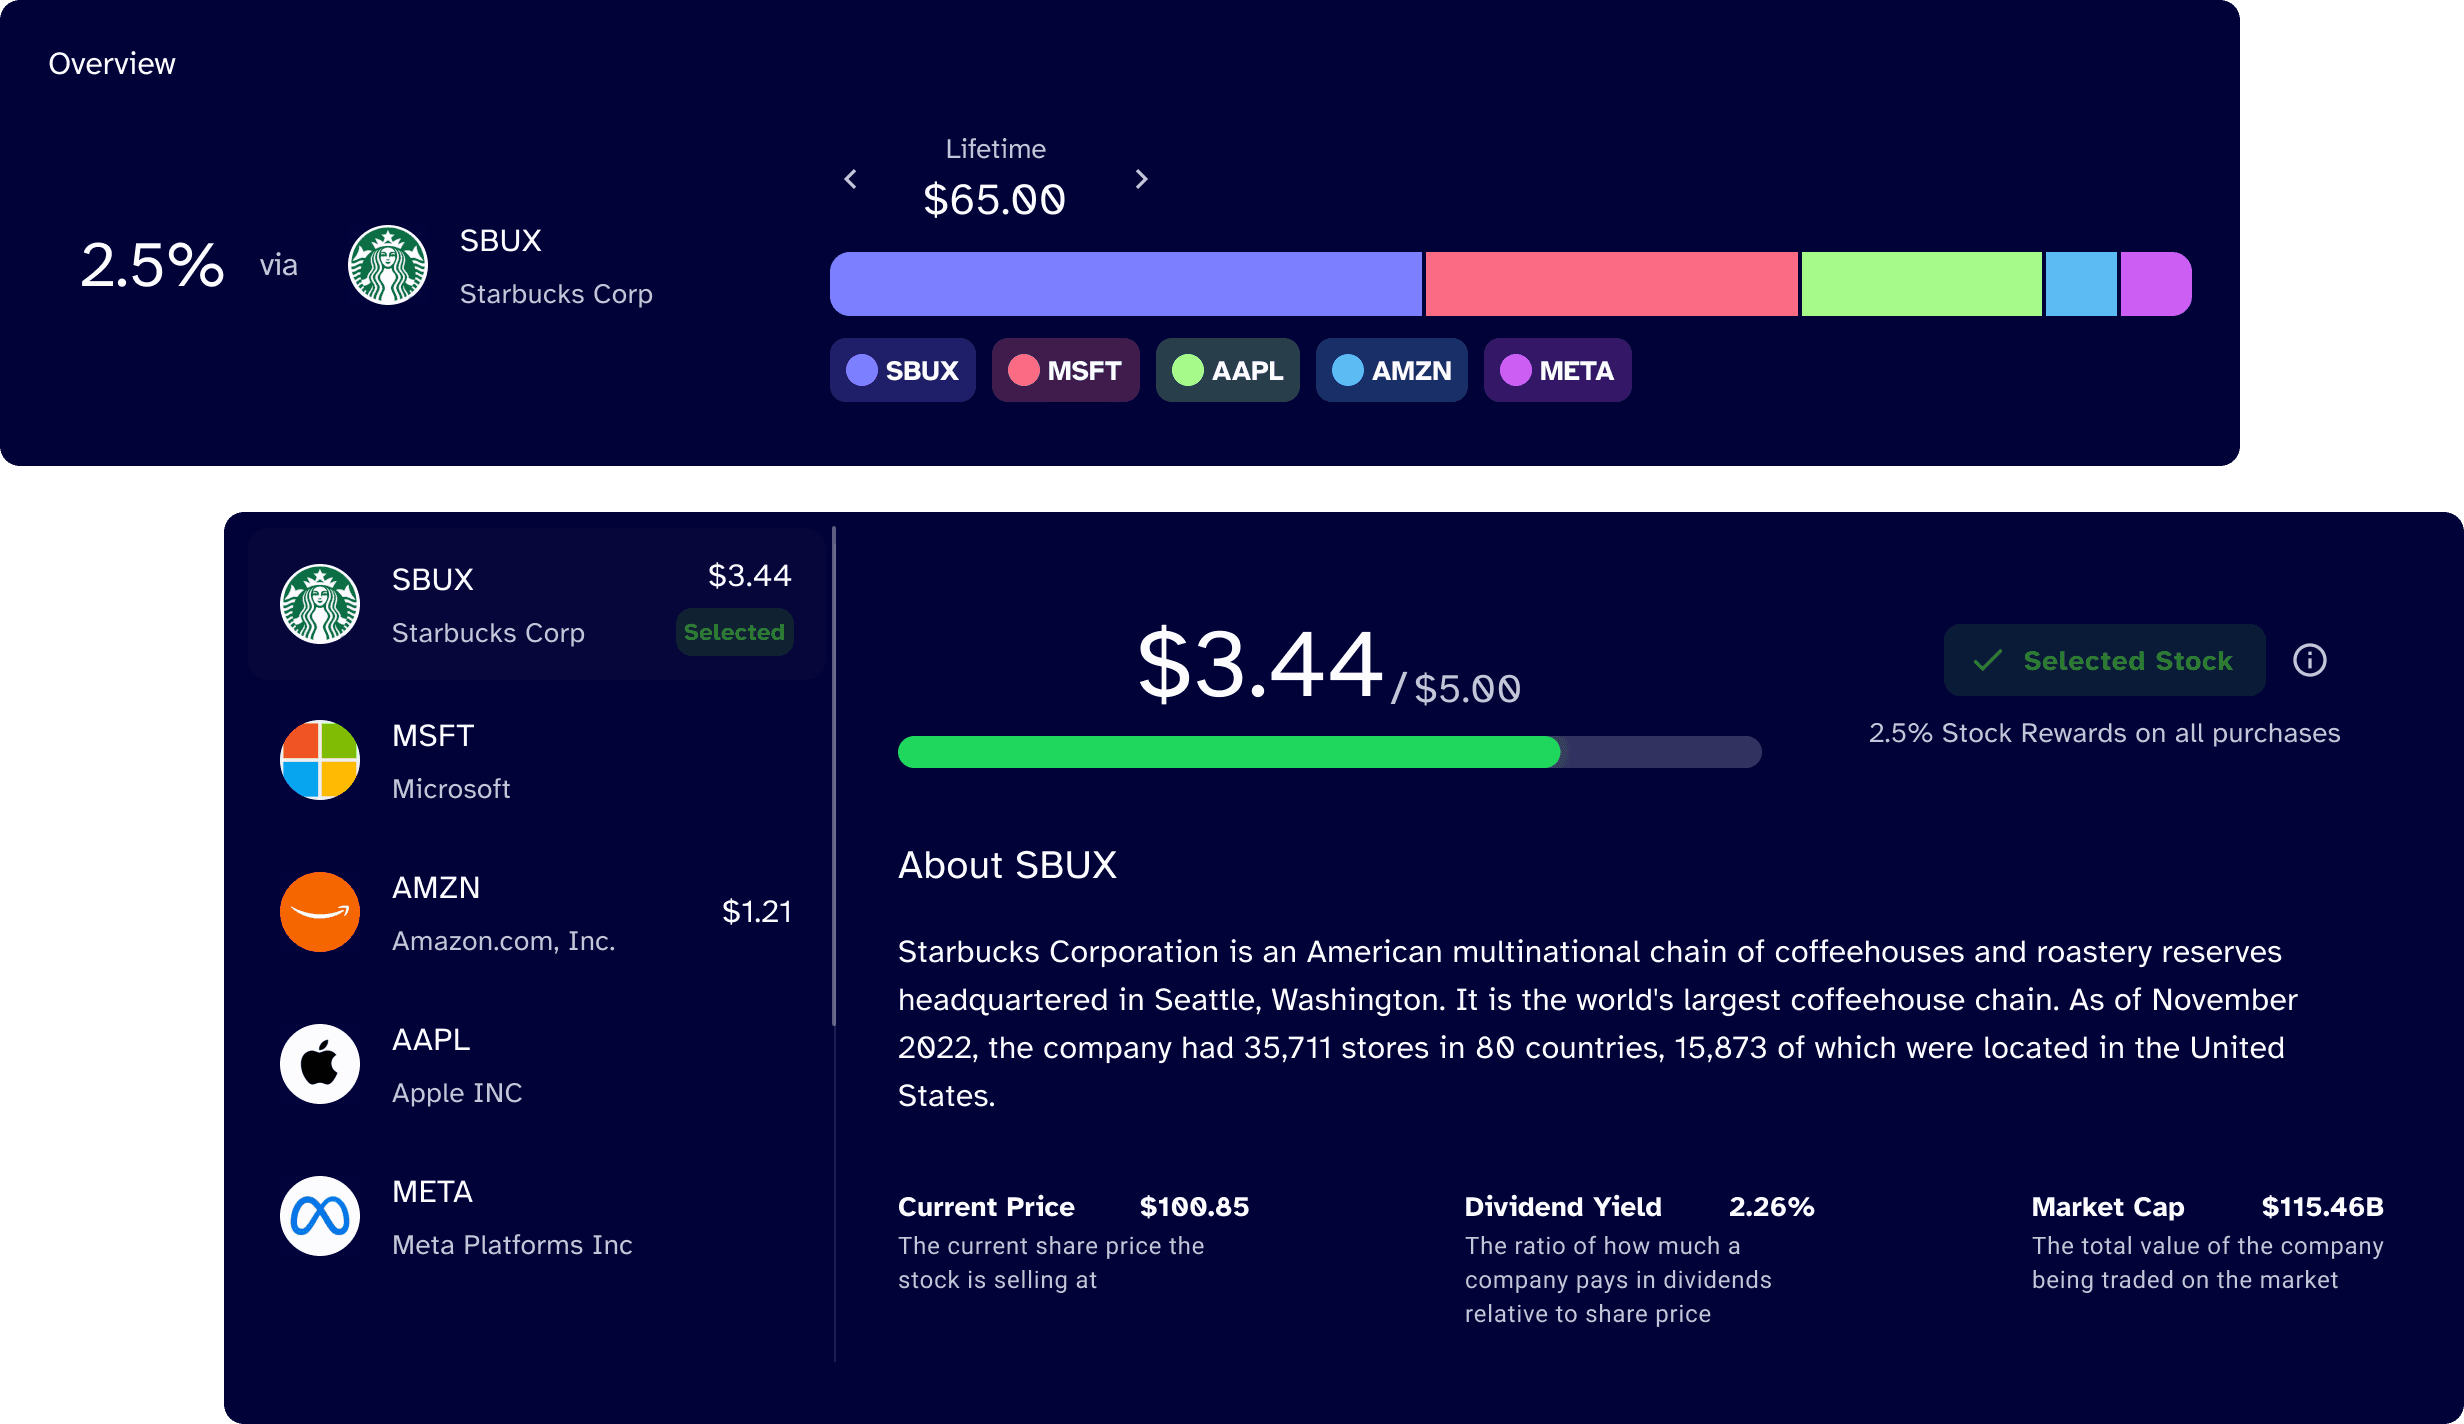The height and width of the screenshot is (1424, 2464).
Task: Click the Overview heading
Action: pos(112,62)
